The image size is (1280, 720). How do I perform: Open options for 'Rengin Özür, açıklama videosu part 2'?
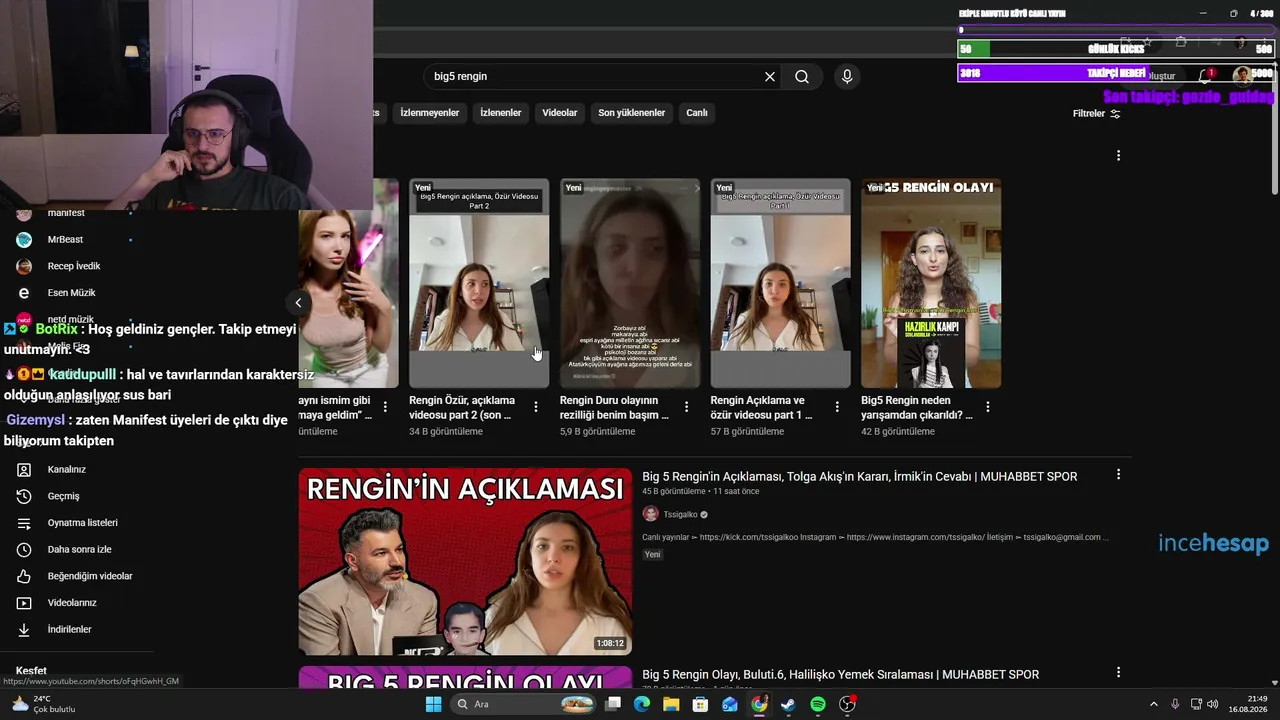[x=536, y=407]
